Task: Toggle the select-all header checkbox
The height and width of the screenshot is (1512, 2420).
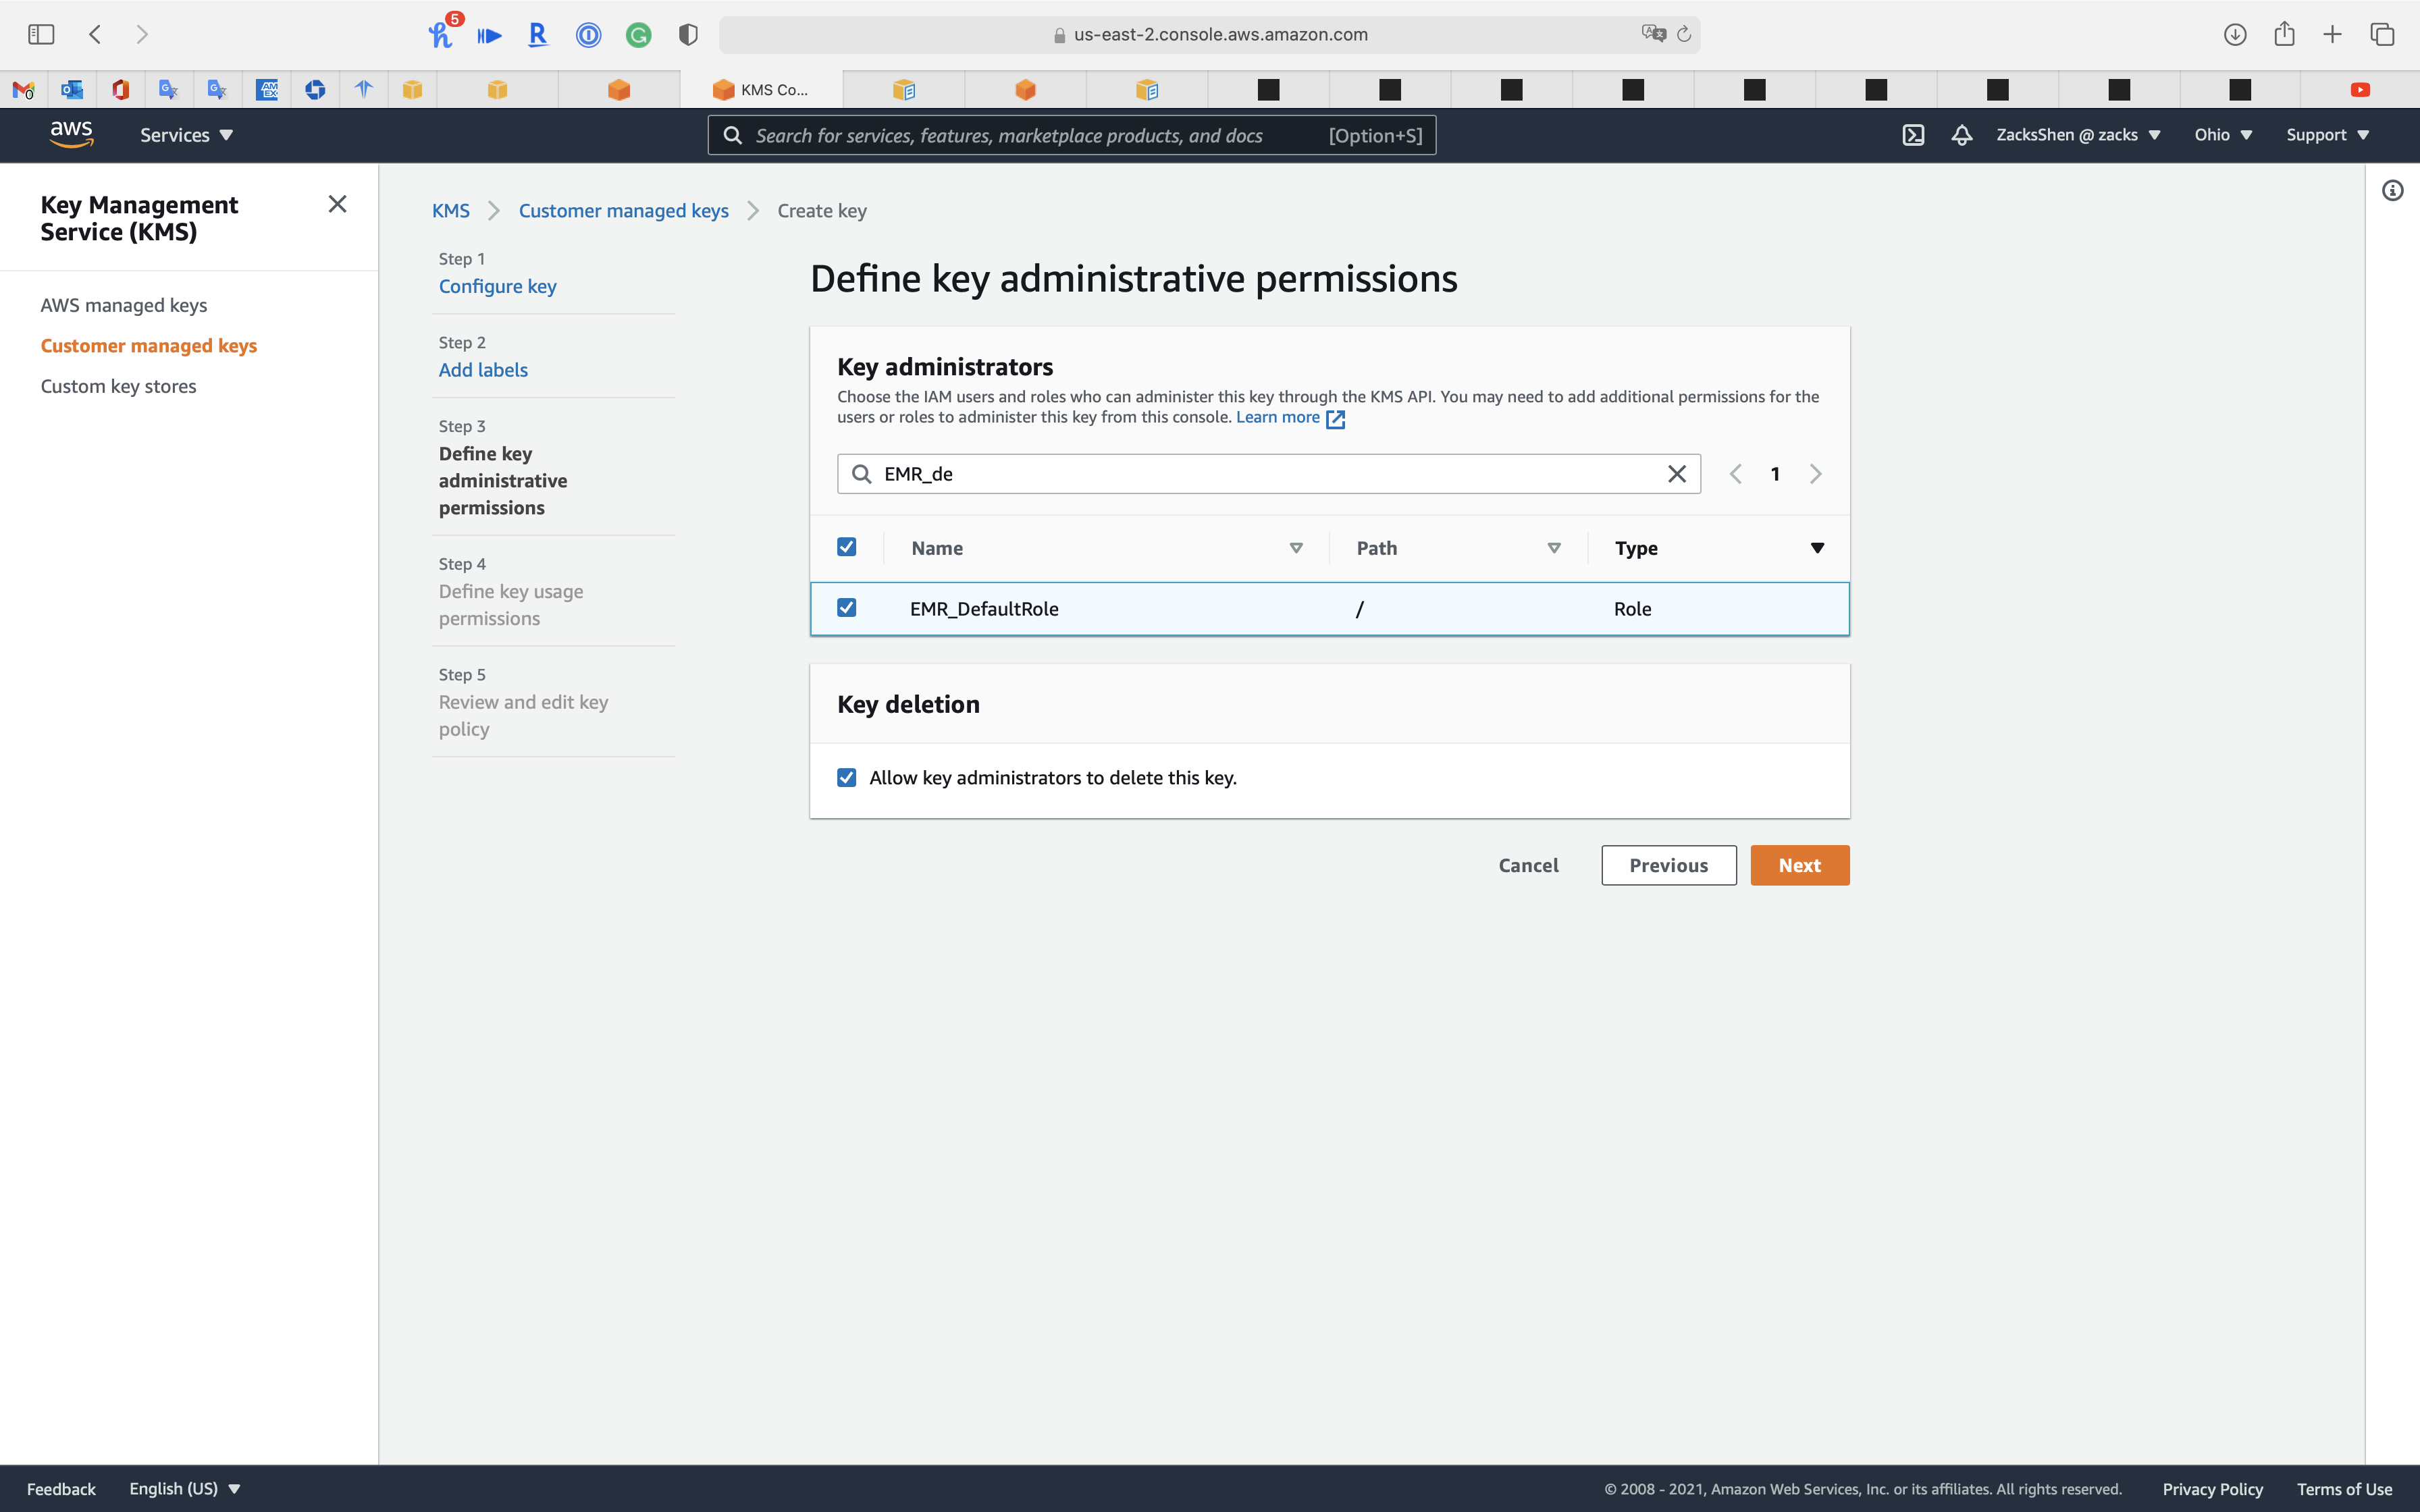Action: pyautogui.click(x=846, y=547)
